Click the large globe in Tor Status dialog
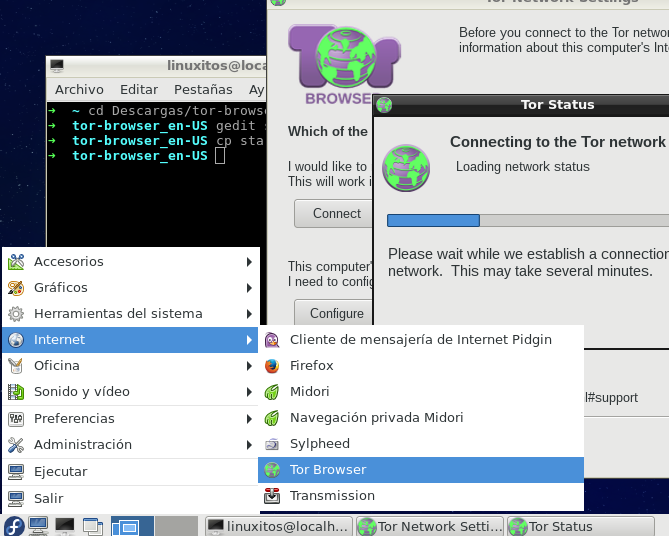Image resolution: width=669 pixels, height=536 pixels. (406, 168)
